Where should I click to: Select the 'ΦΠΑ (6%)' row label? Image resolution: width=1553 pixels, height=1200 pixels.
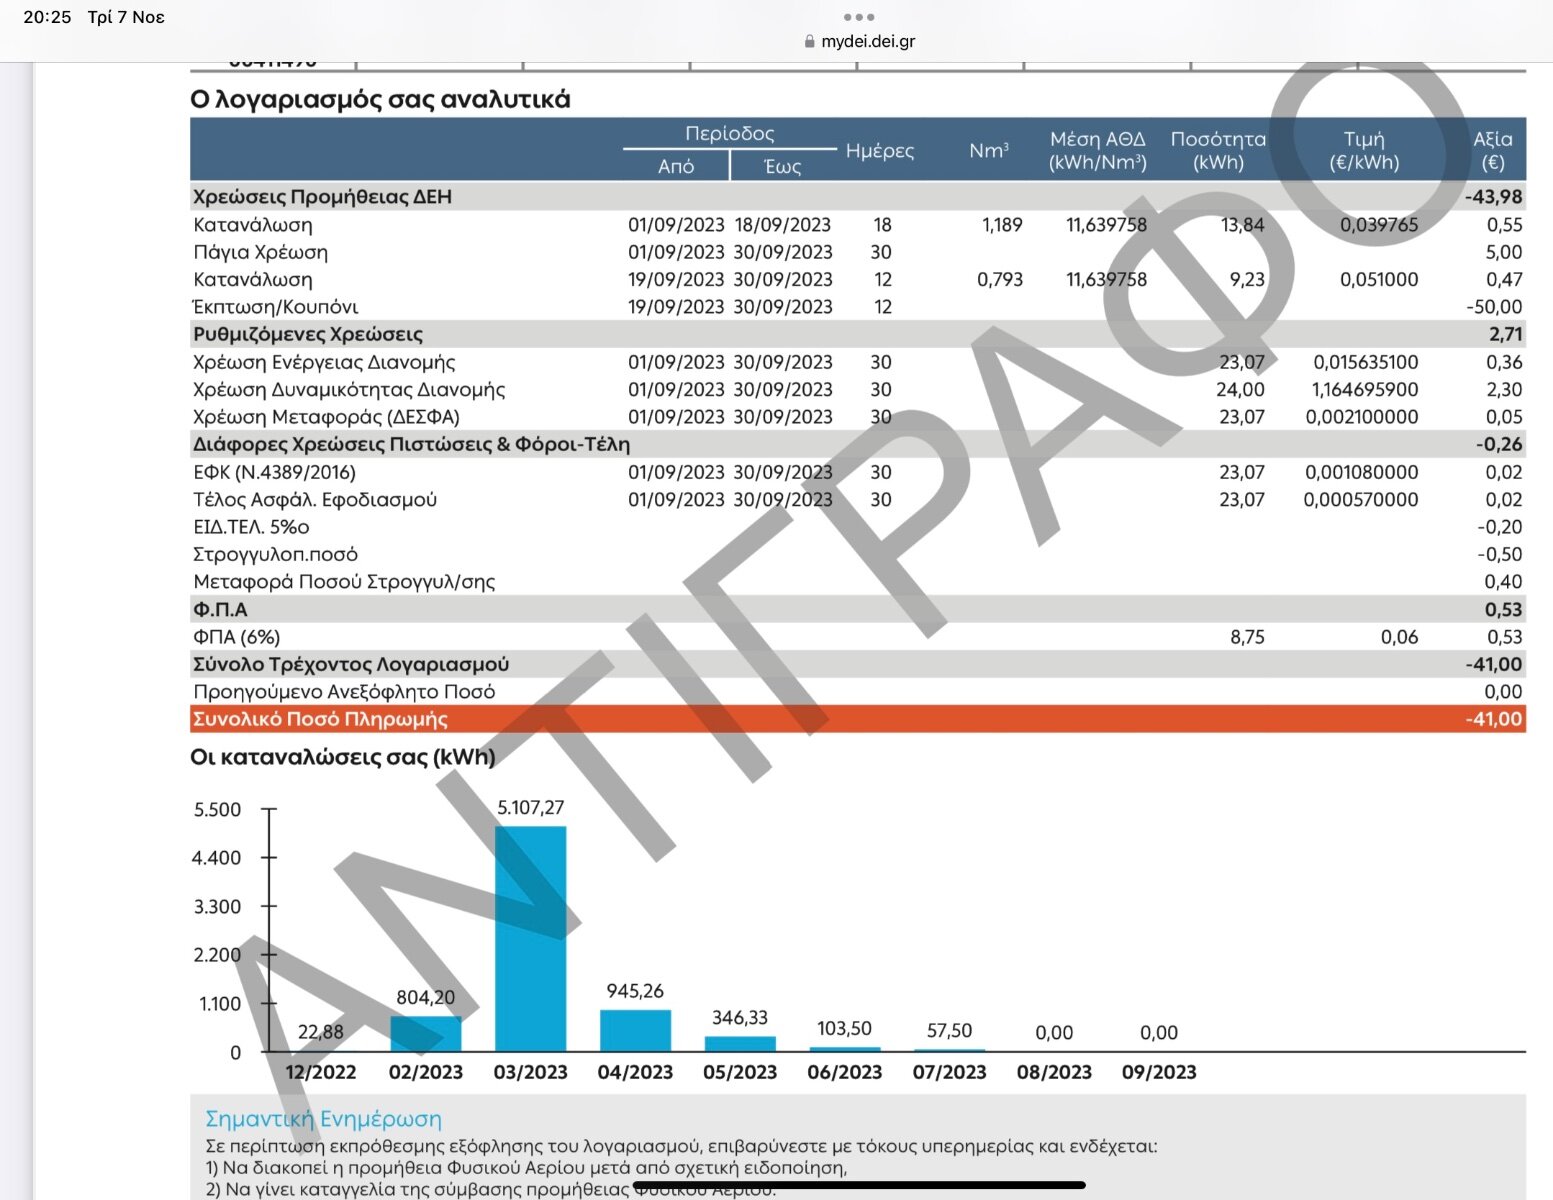click(x=236, y=637)
